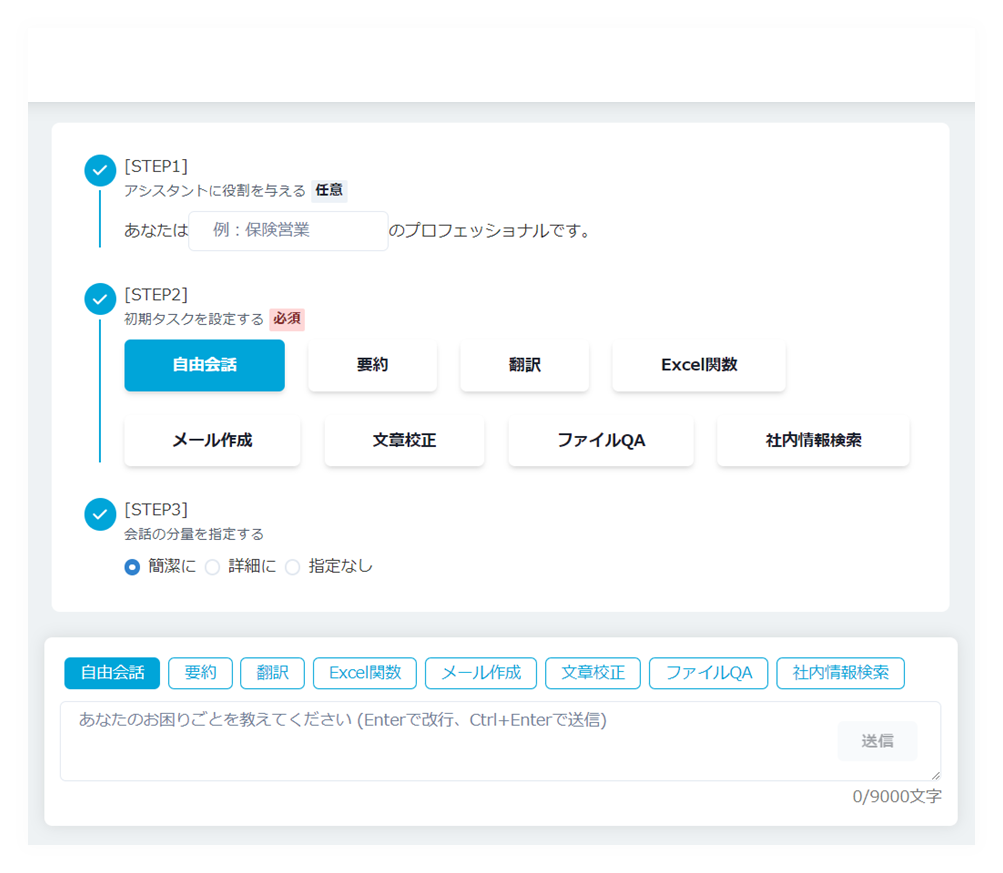Switch to the 文章校正 tab above chat box

(x=593, y=673)
